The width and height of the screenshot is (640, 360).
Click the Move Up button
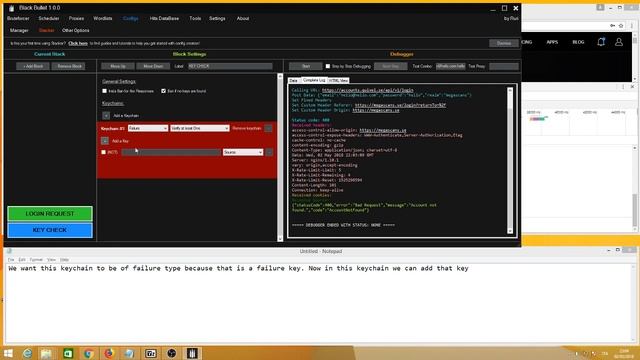[x=118, y=66]
